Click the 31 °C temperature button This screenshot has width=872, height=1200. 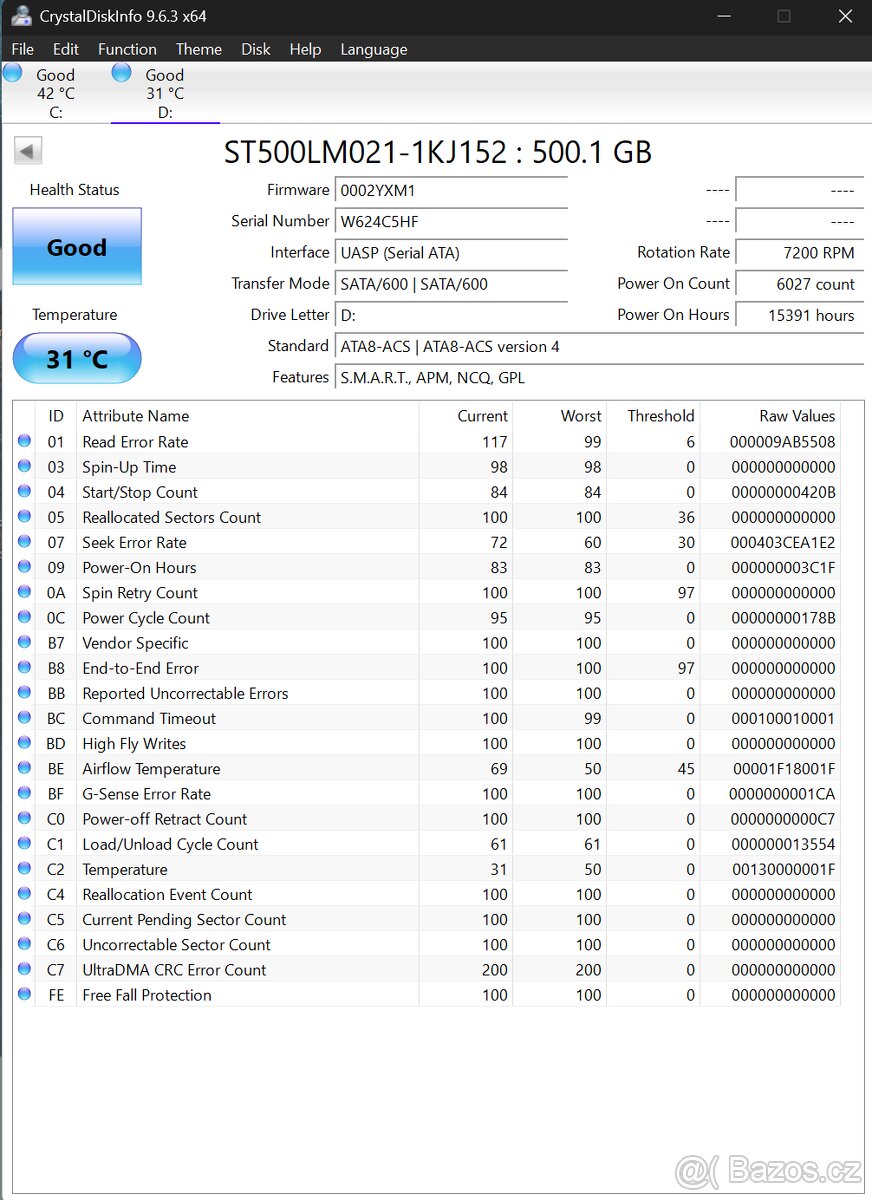click(x=77, y=358)
